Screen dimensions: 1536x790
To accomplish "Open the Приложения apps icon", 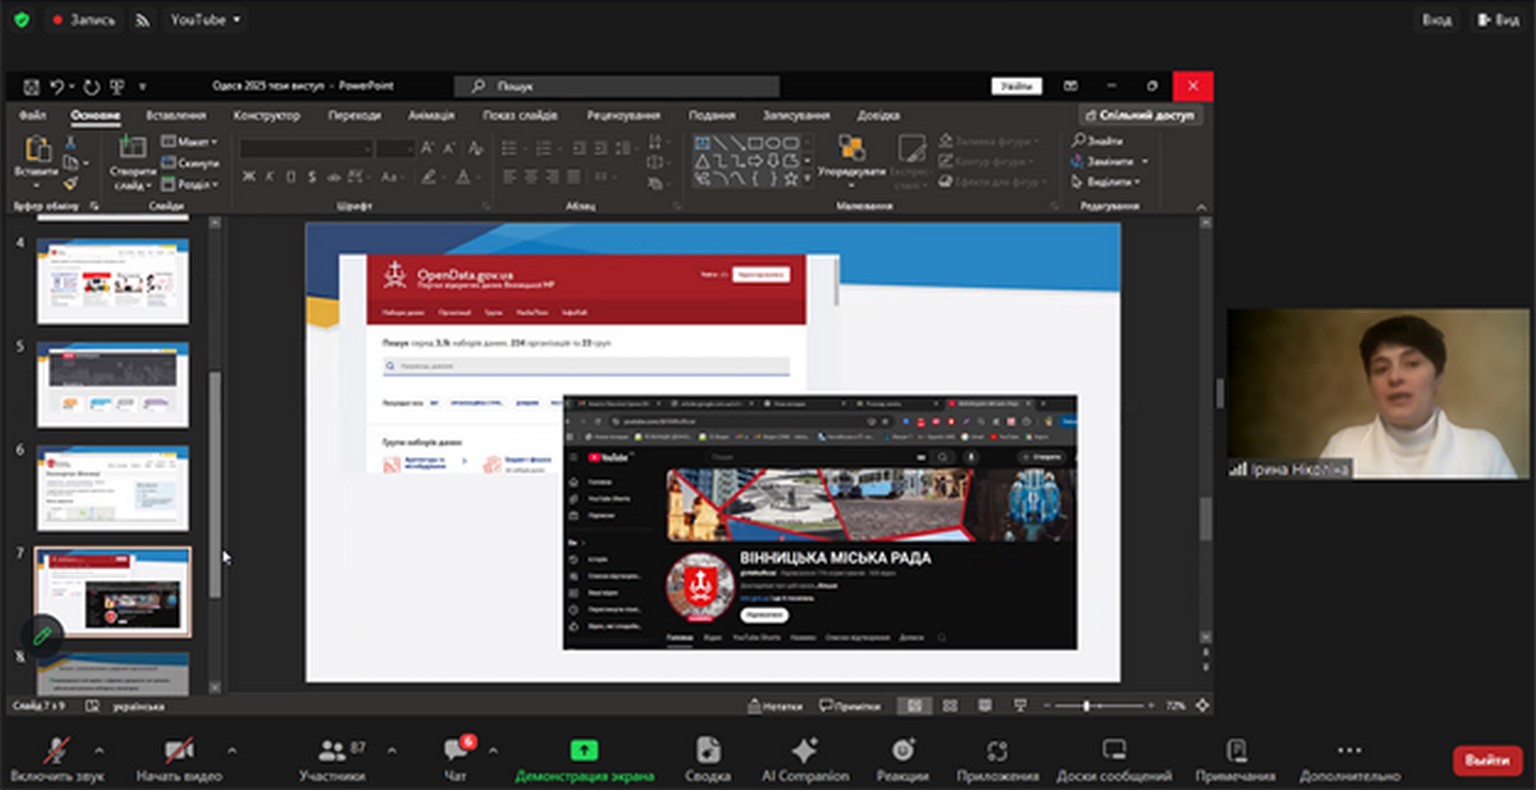I will 997,751.
